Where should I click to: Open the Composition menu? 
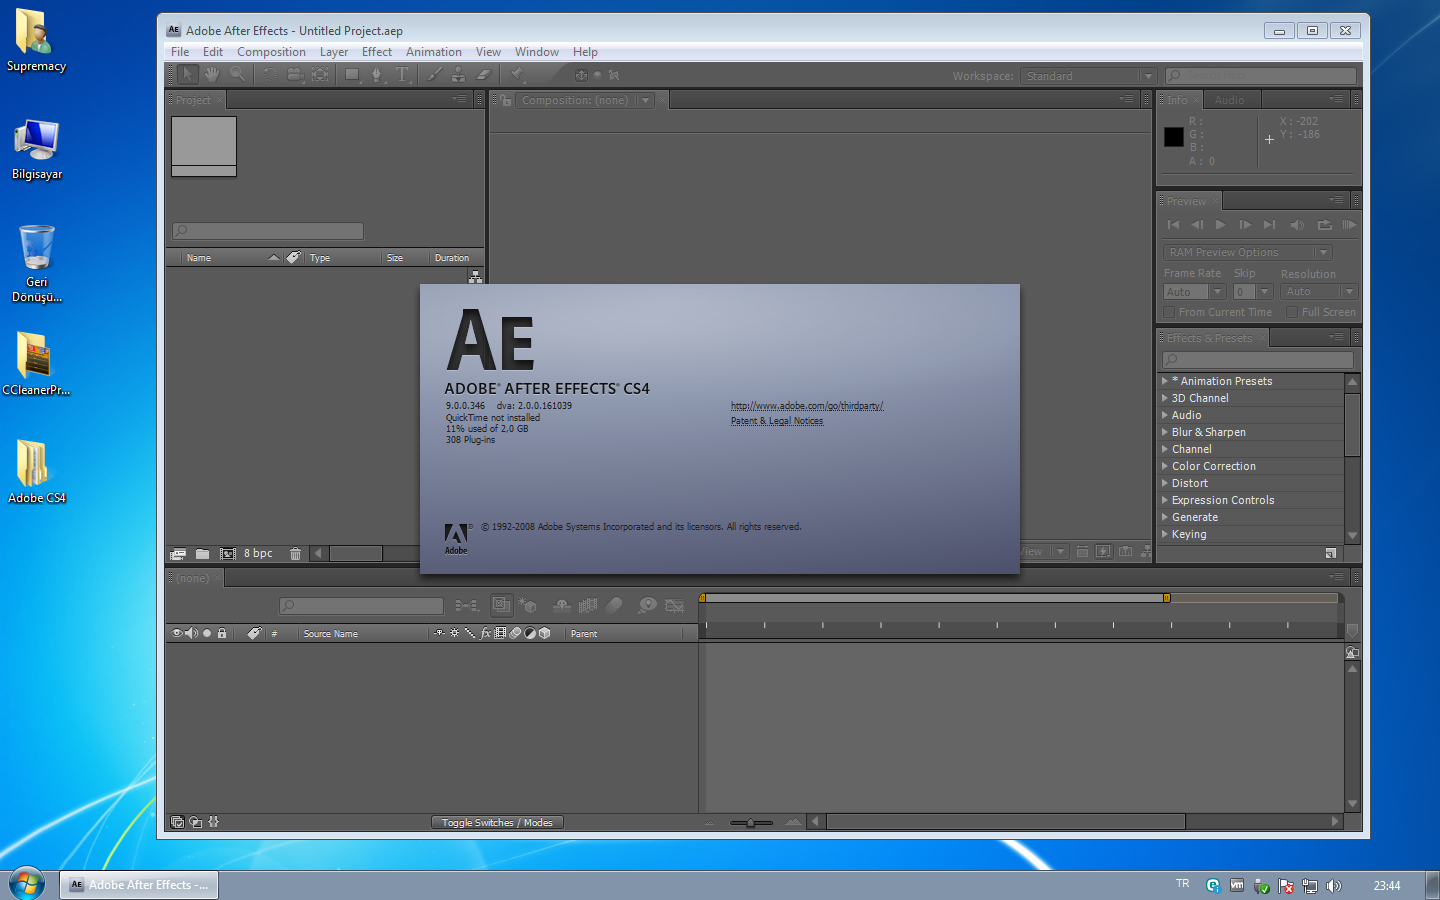271,51
